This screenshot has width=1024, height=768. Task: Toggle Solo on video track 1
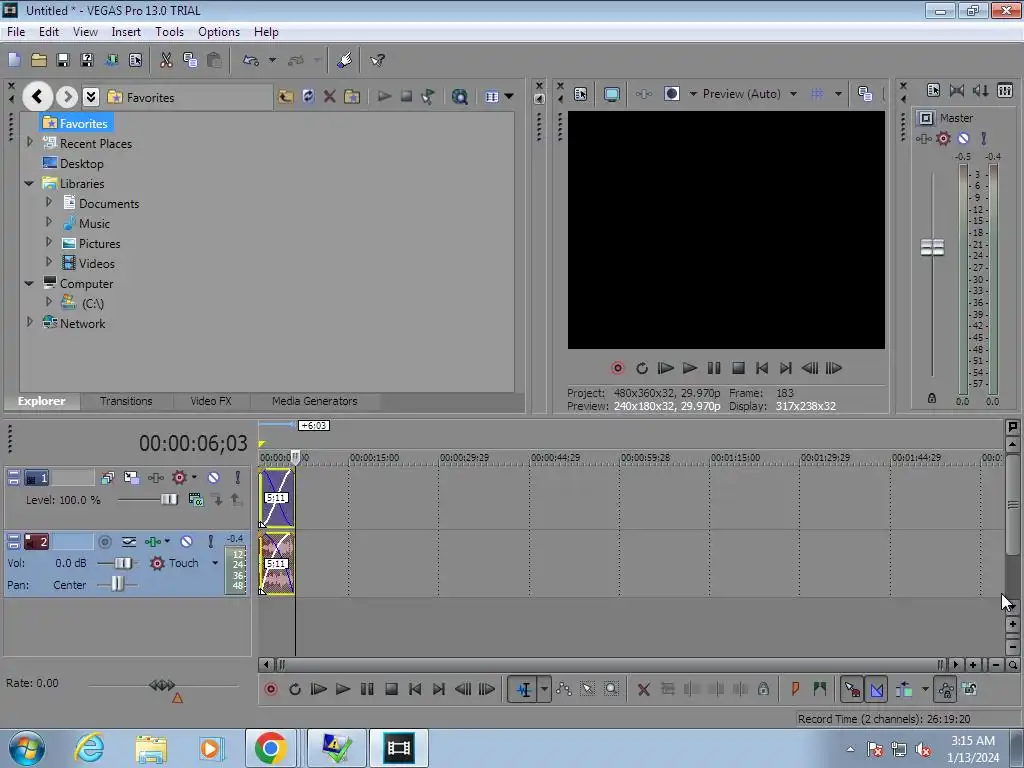click(x=238, y=478)
